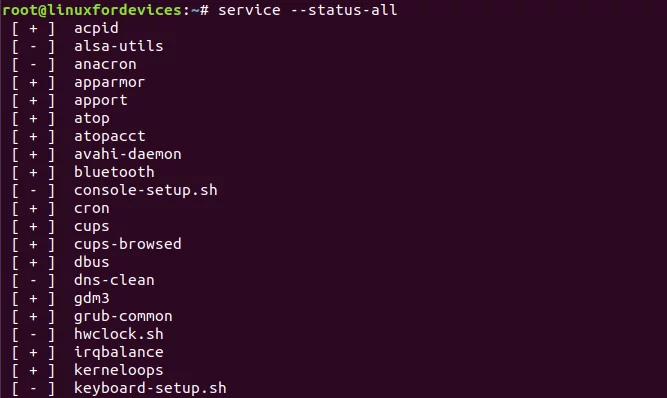
Task: Select the cron service name
Action: tap(91, 209)
